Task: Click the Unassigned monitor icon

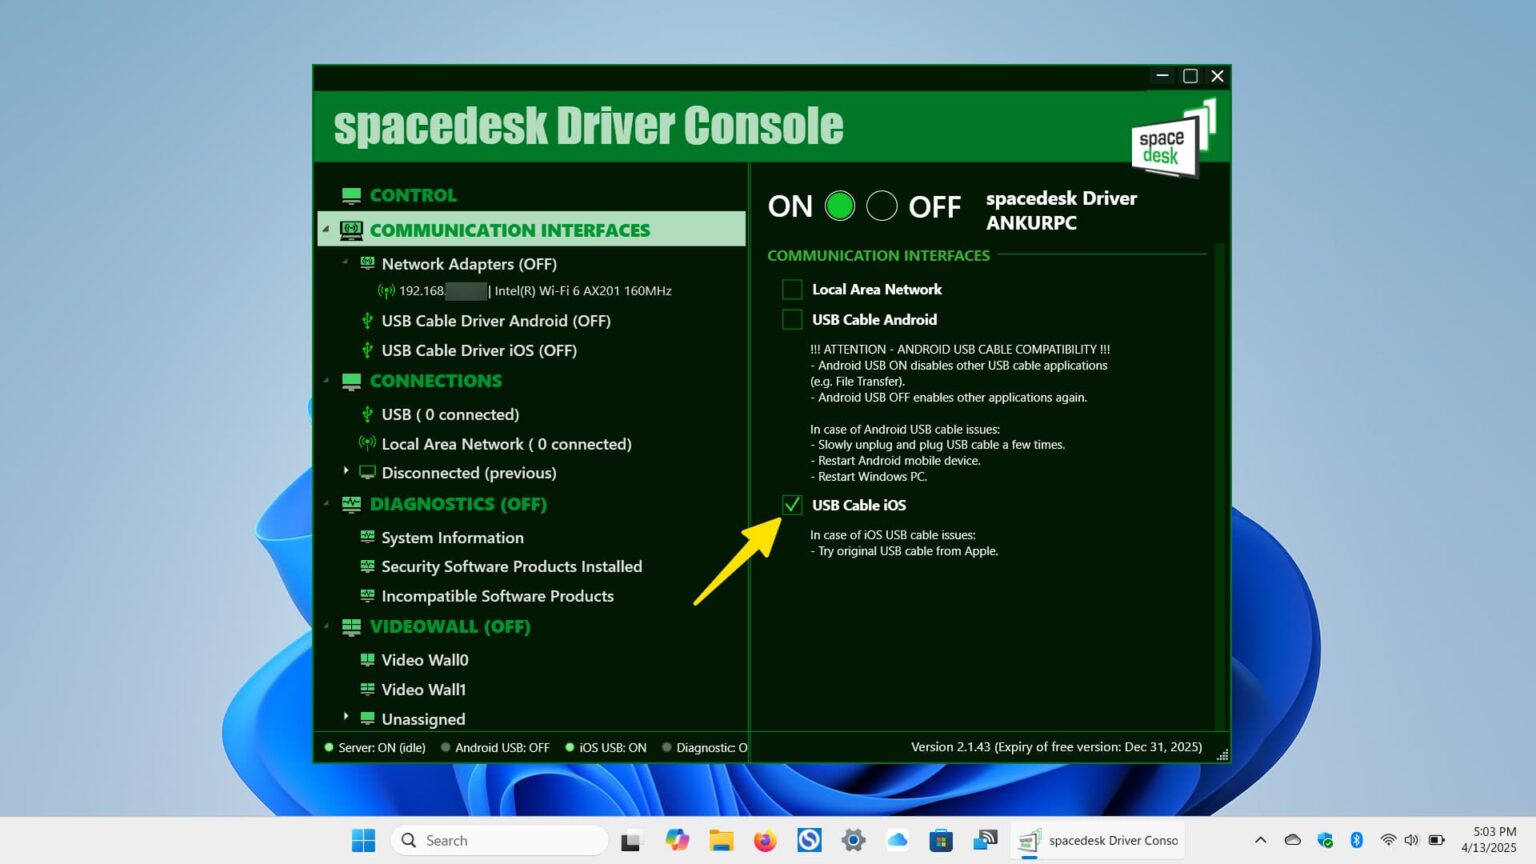Action: pos(367,718)
